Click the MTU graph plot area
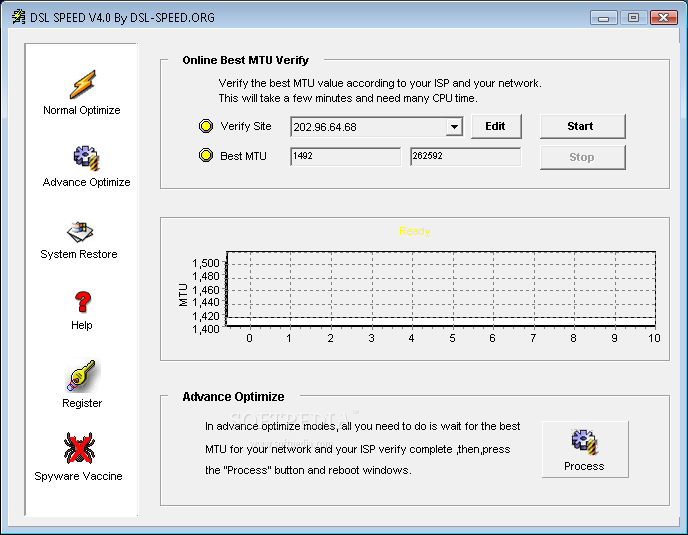Image resolution: width=688 pixels, height=535 pixels. pyautogui.click(x=441, y=288)
